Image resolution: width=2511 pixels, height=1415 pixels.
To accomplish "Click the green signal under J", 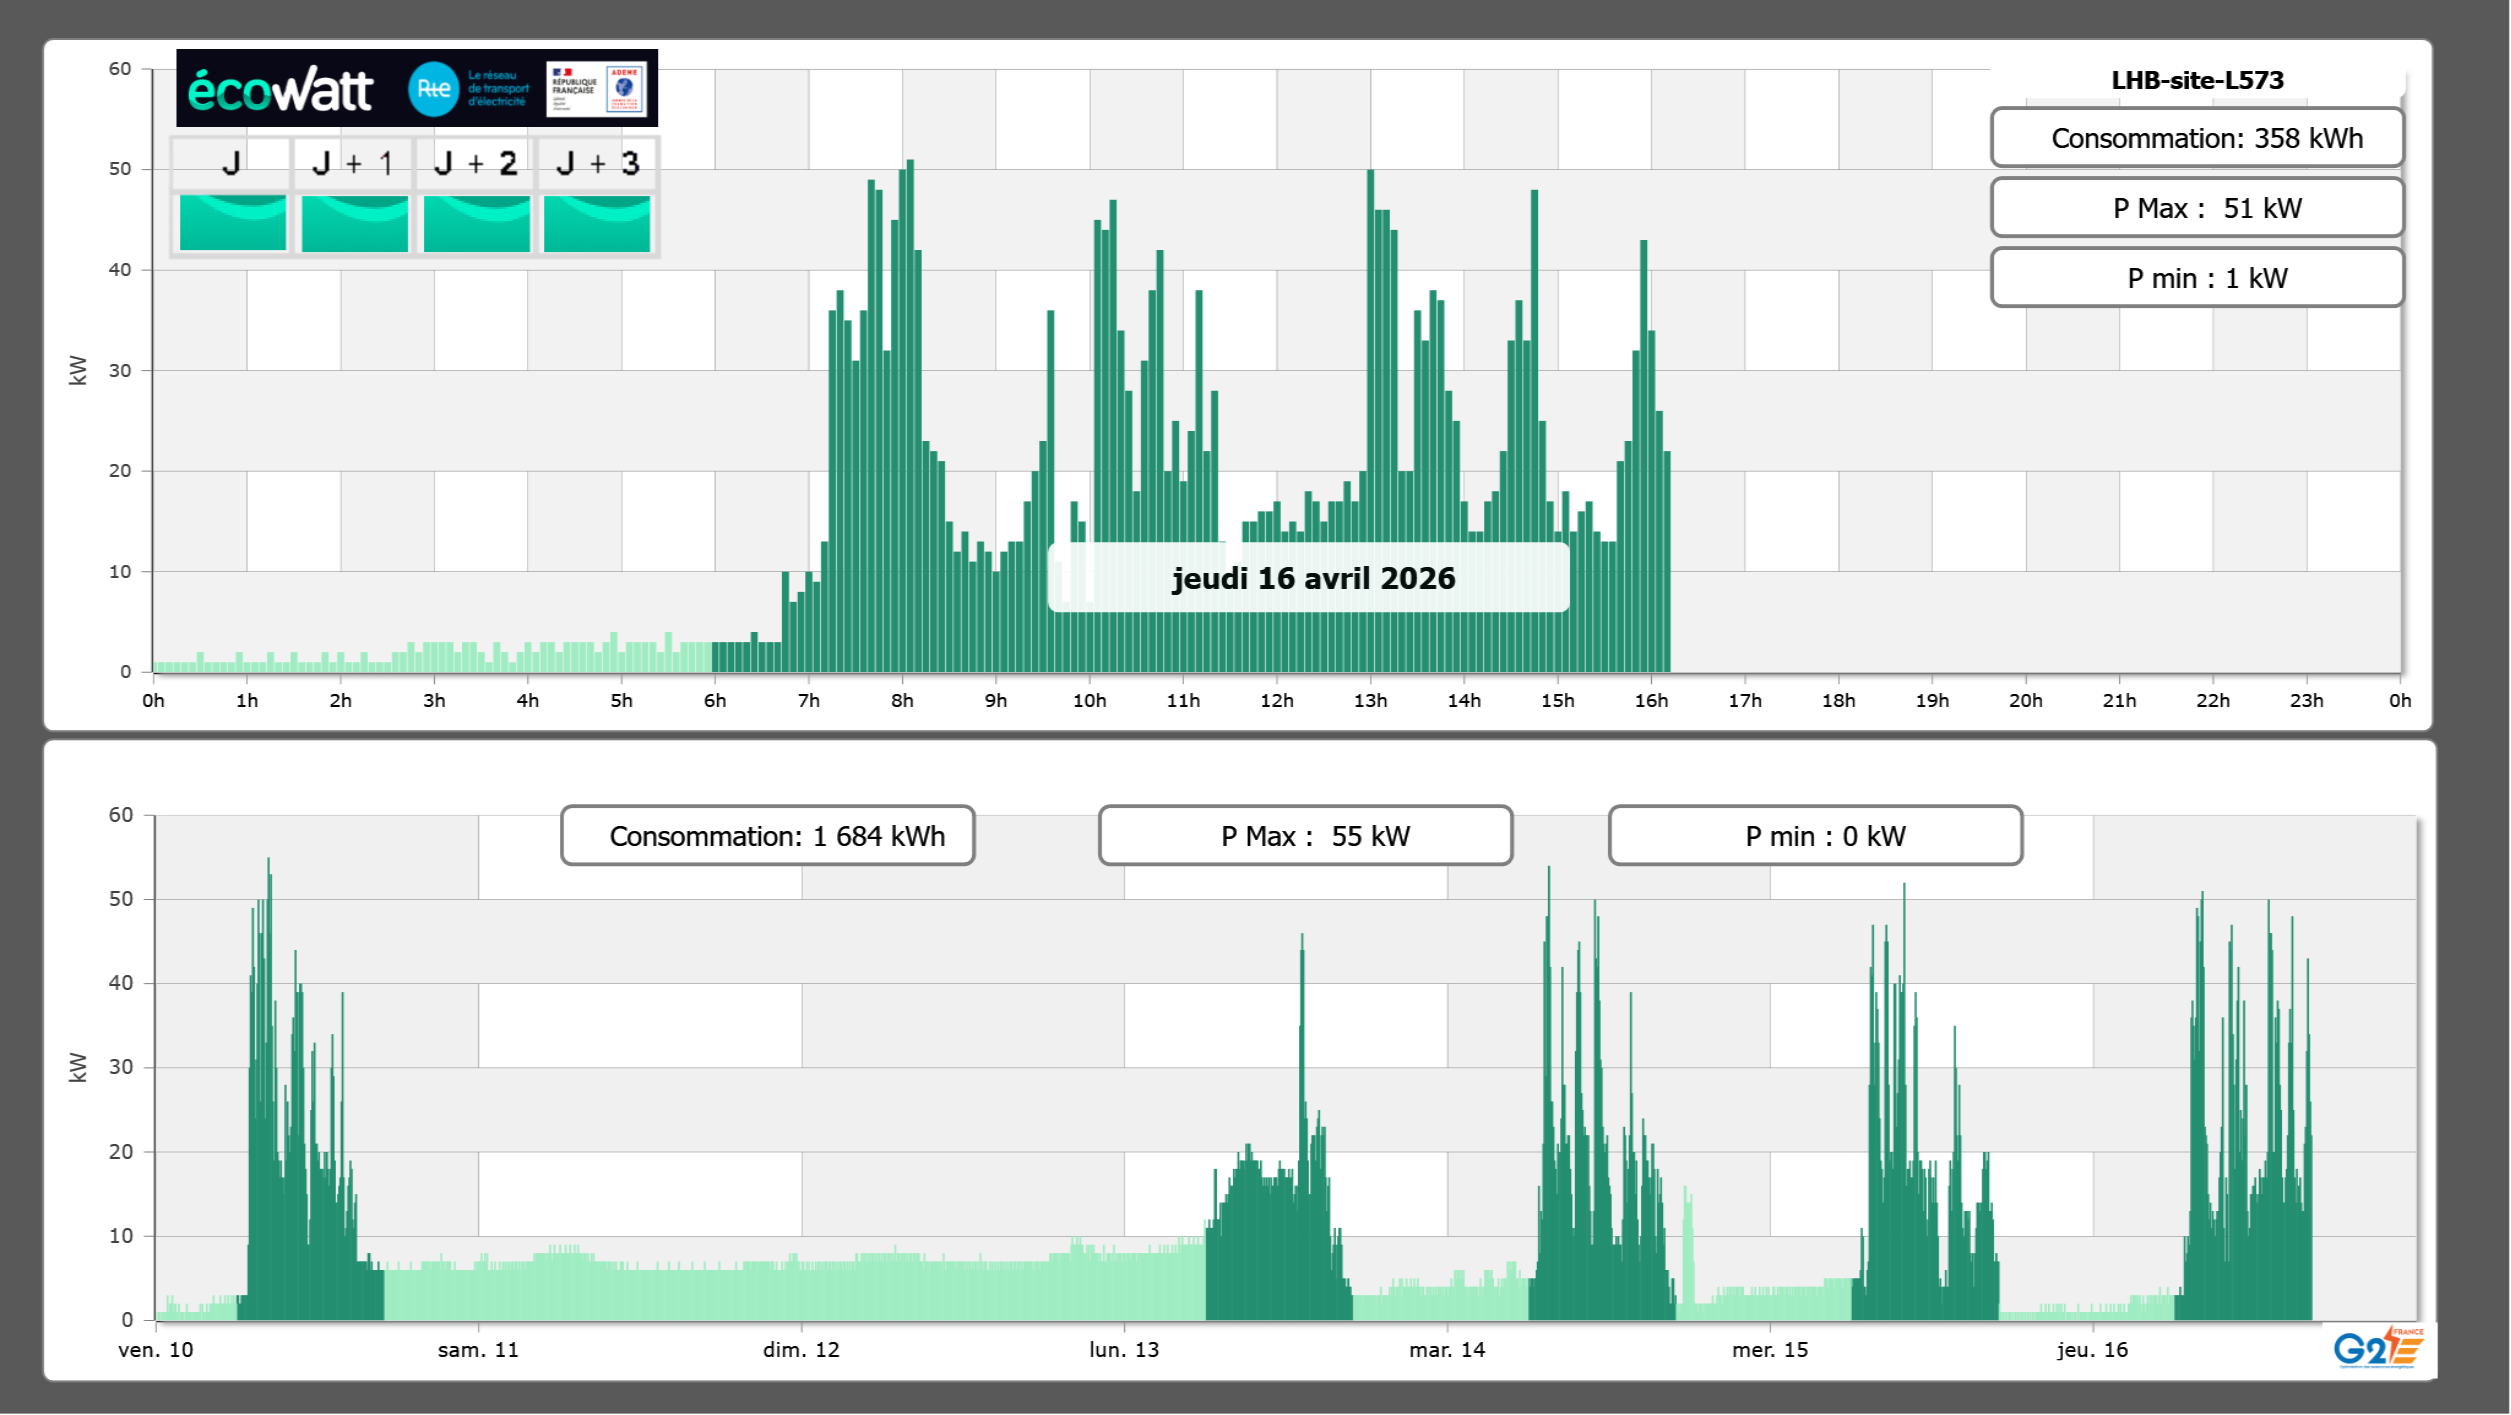I will pos(232,222).
